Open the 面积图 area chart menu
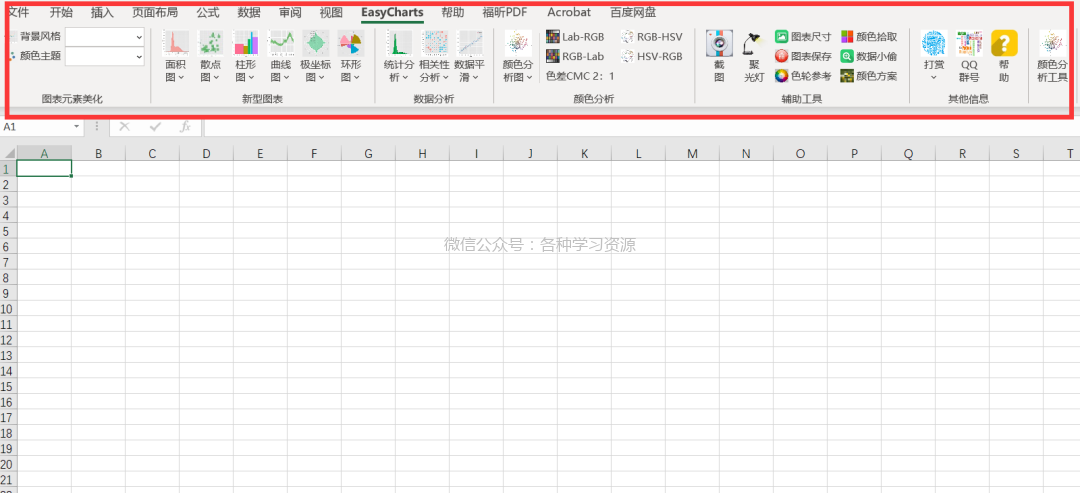Viewport: 1080px width, 493px height. pyautogui.click(x=175, y=56)
